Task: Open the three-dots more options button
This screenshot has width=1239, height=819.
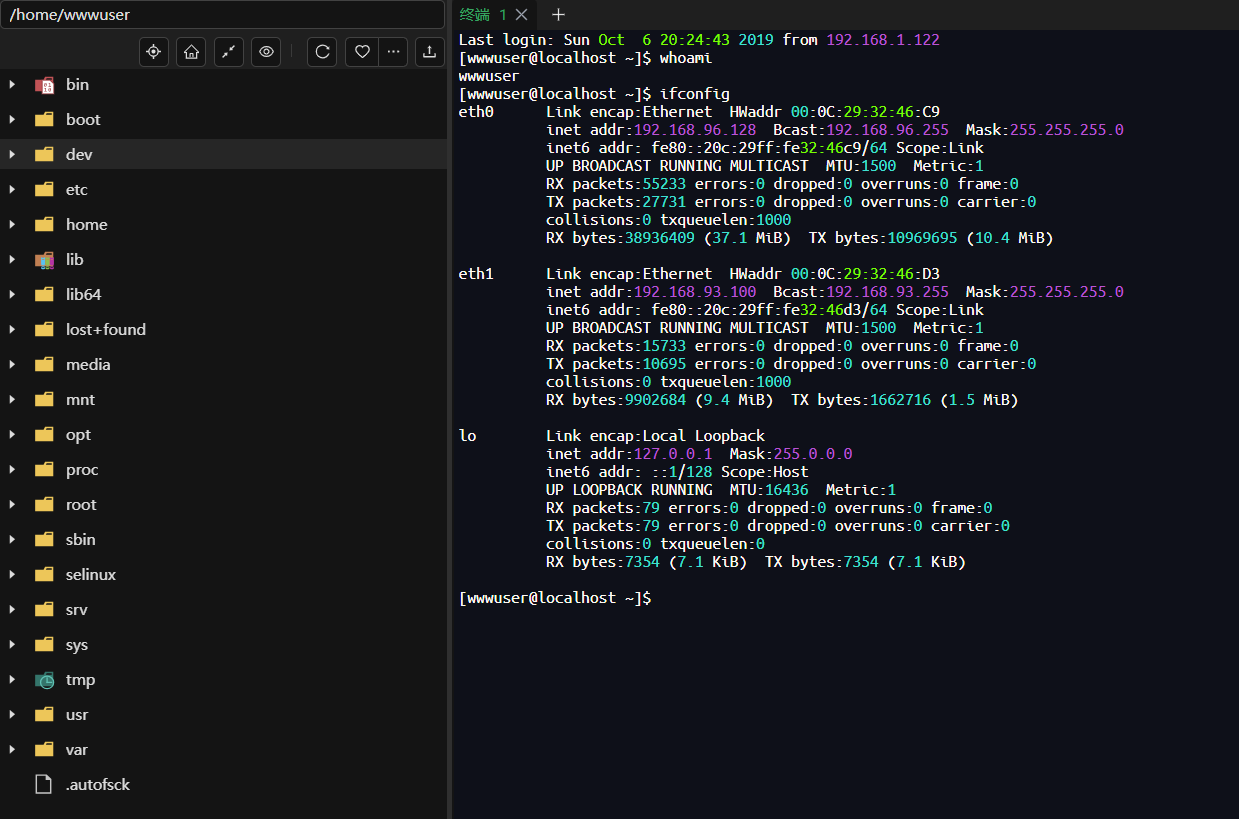Action: pos(393,52)
